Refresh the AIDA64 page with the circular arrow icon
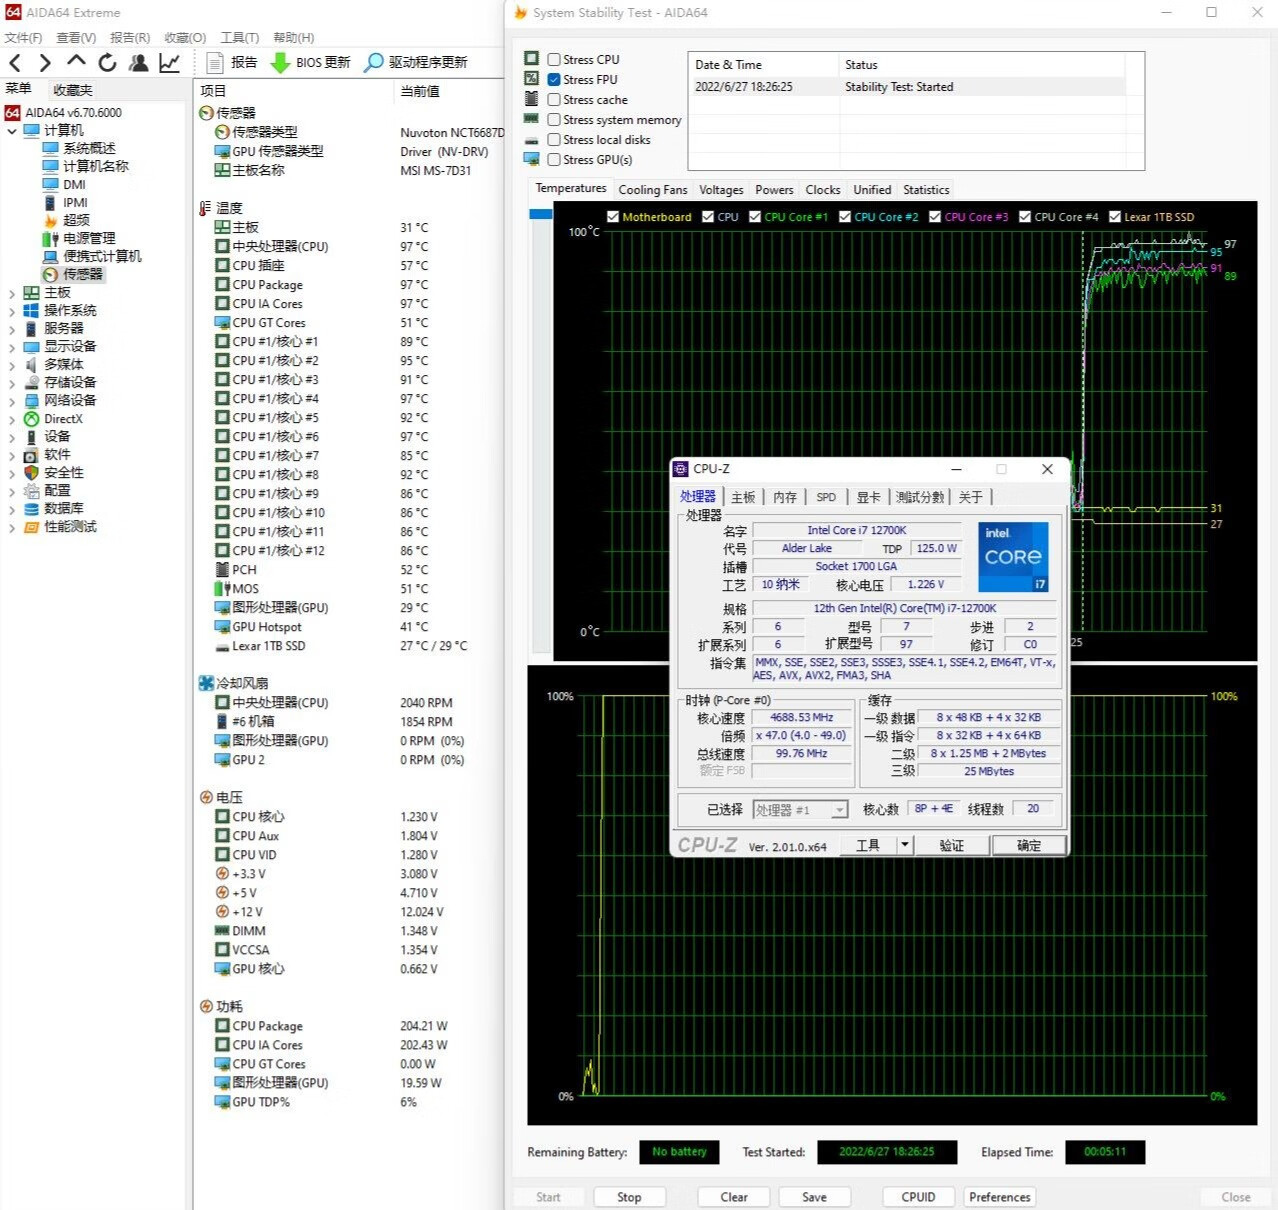 [x=107, y=63]
